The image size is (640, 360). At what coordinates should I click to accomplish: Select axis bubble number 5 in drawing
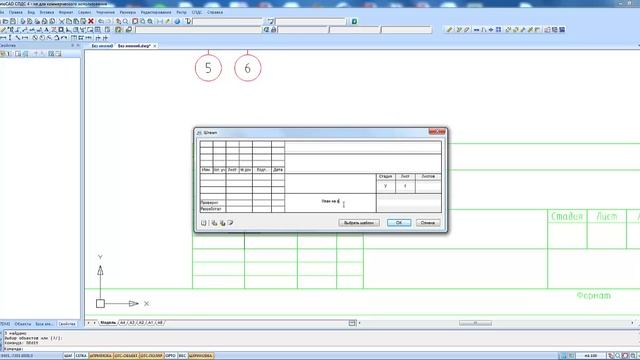pyautogui.click(x=208, y=68)
